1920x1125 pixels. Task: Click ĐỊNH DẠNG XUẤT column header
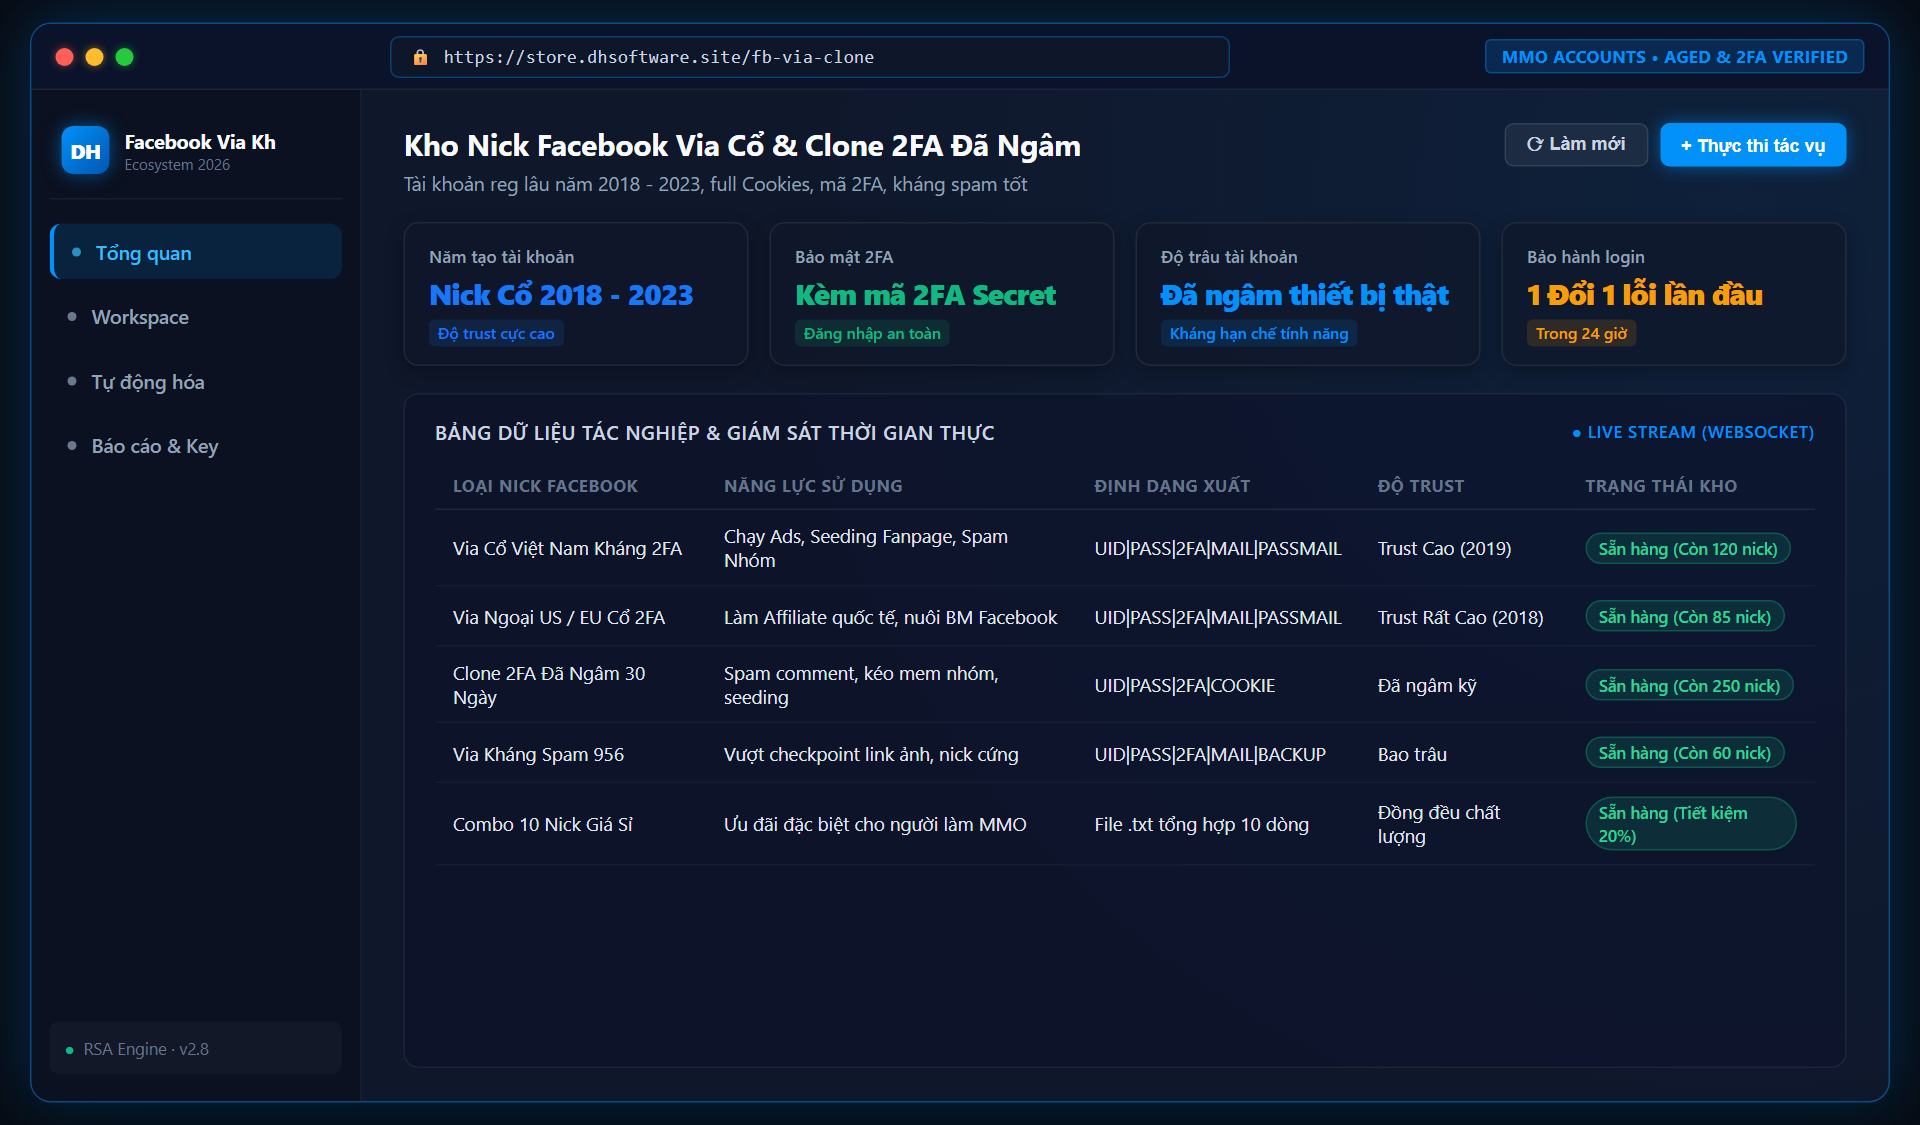[1172, 486]
